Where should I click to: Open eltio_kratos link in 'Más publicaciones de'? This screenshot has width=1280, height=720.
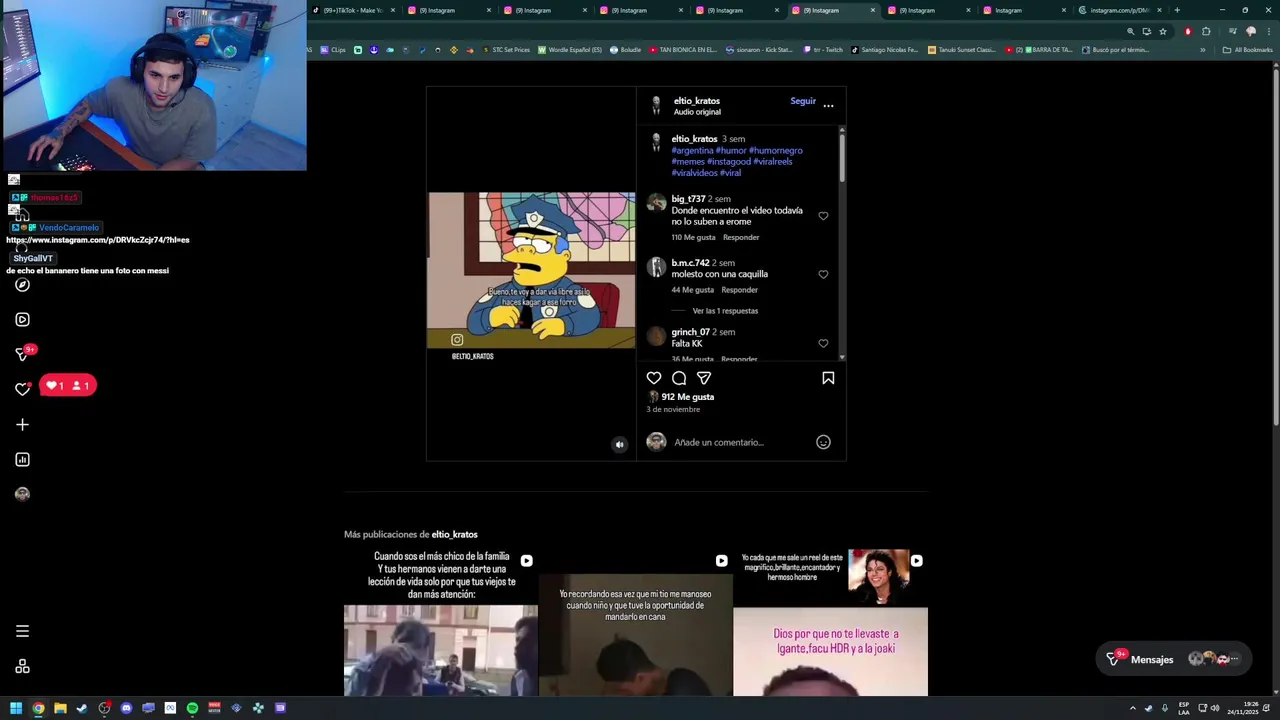(454, 534)
